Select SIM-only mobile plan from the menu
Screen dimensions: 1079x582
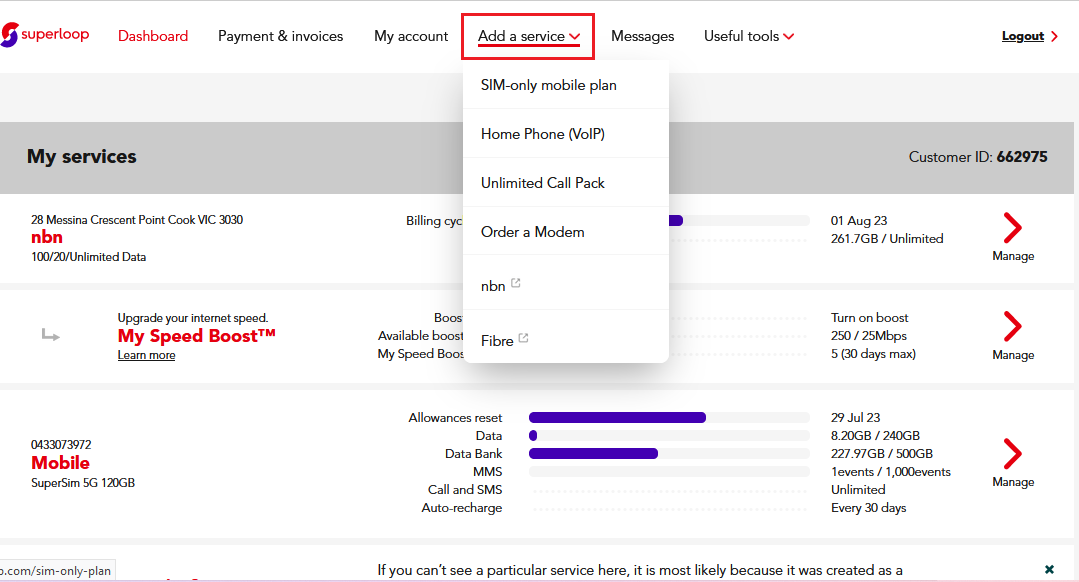pyautogui.click(x=546, y=84)
